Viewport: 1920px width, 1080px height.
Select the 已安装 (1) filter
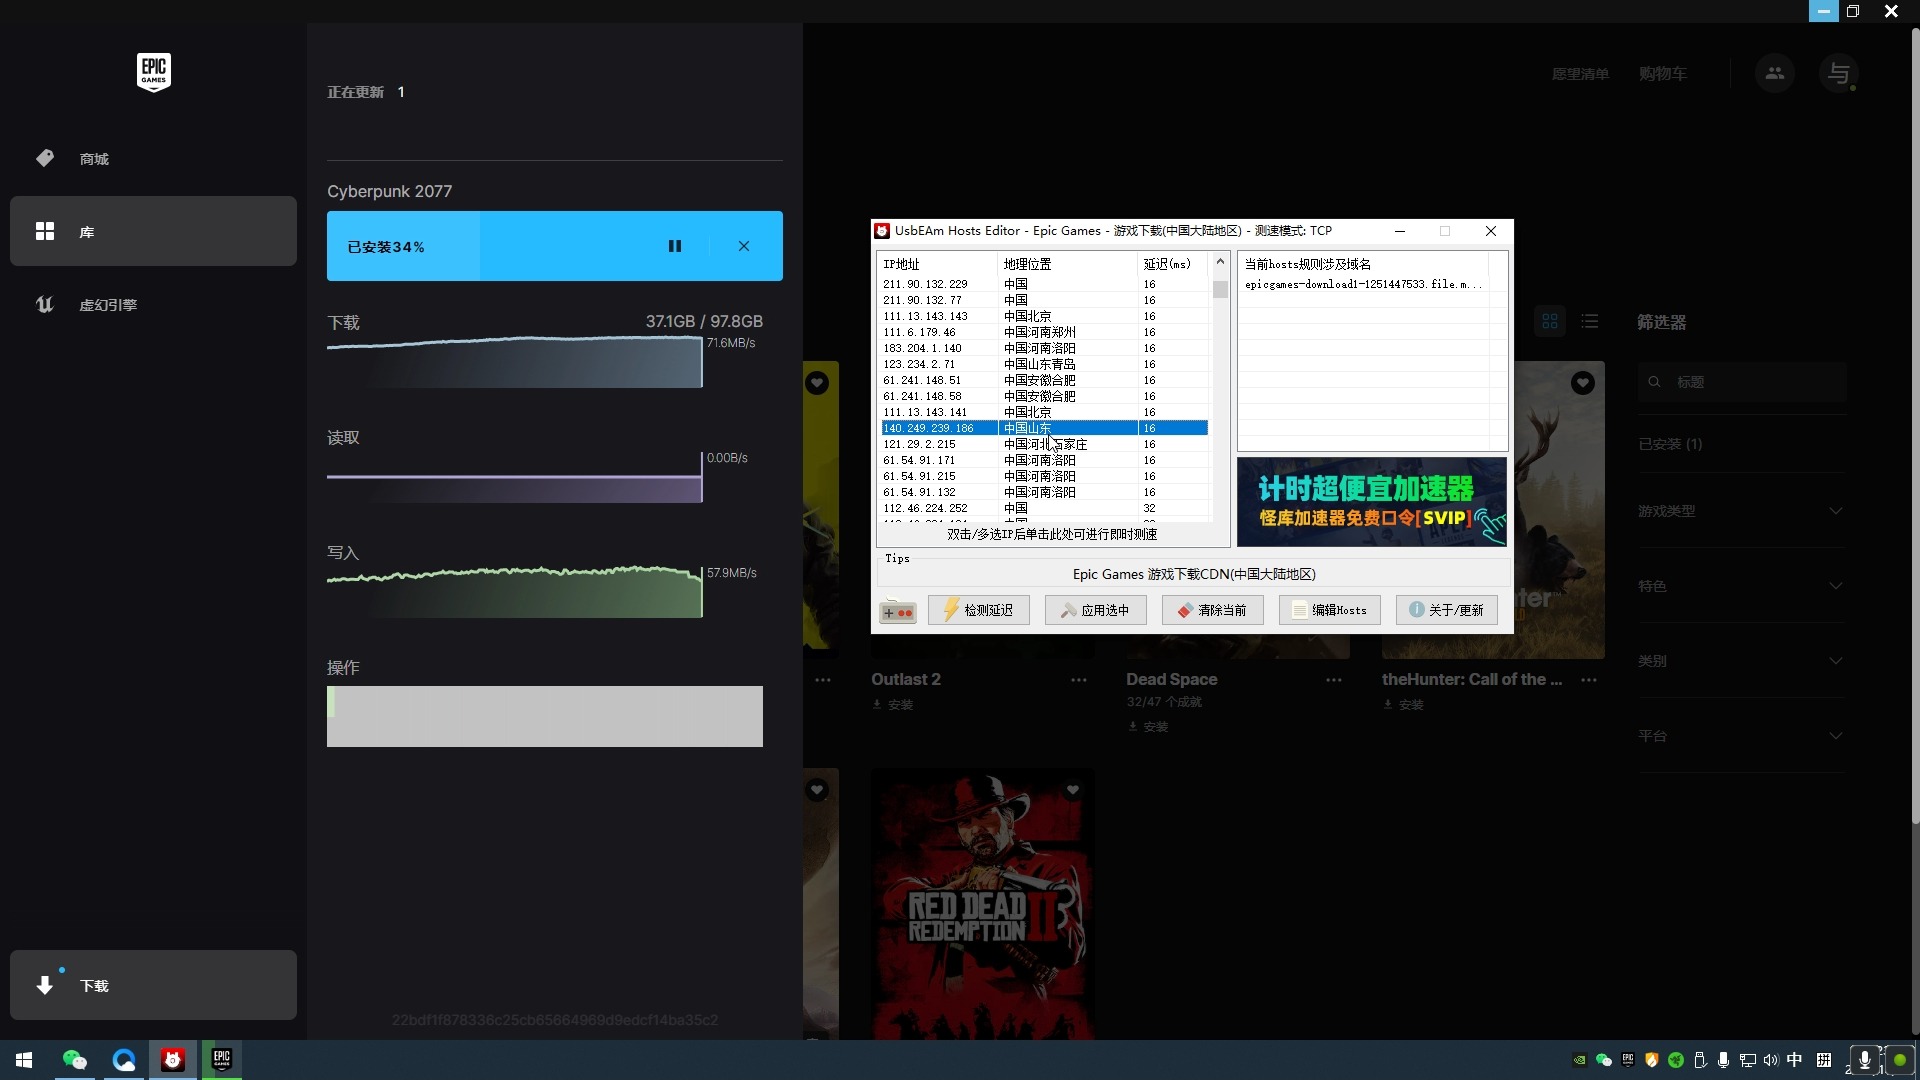coord(1670,444)
